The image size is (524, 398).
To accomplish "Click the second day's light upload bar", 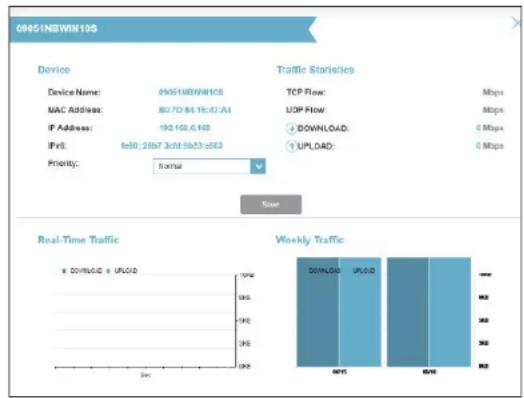I will (450, 312).
